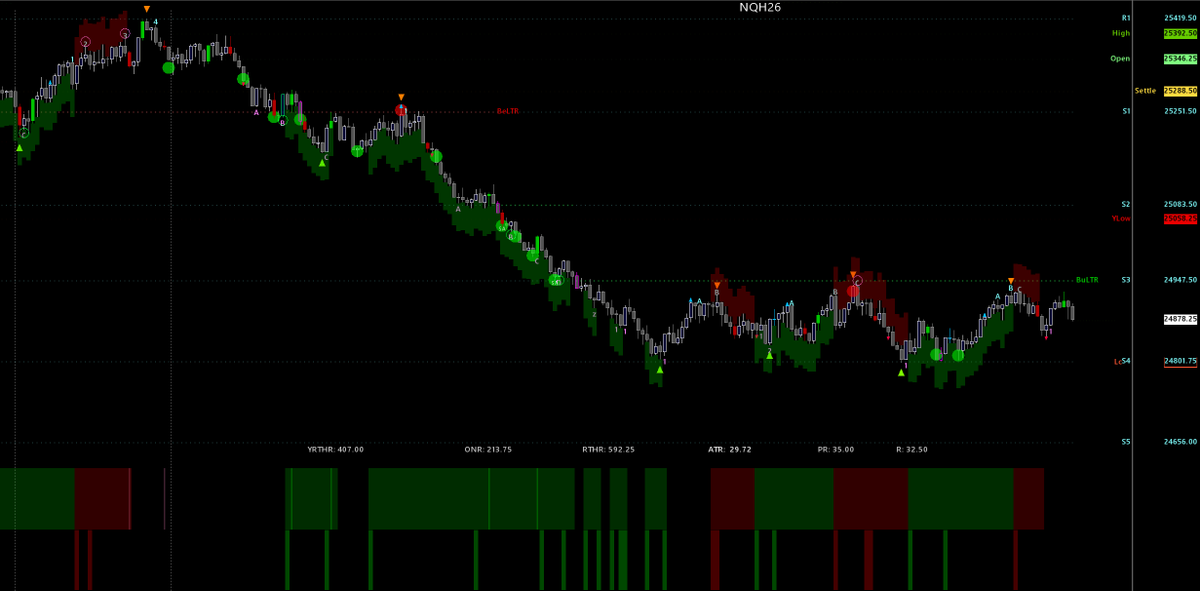Click the 25251.50 price value
Viewport: 1200px width, 591px height.
(1180, 111)
